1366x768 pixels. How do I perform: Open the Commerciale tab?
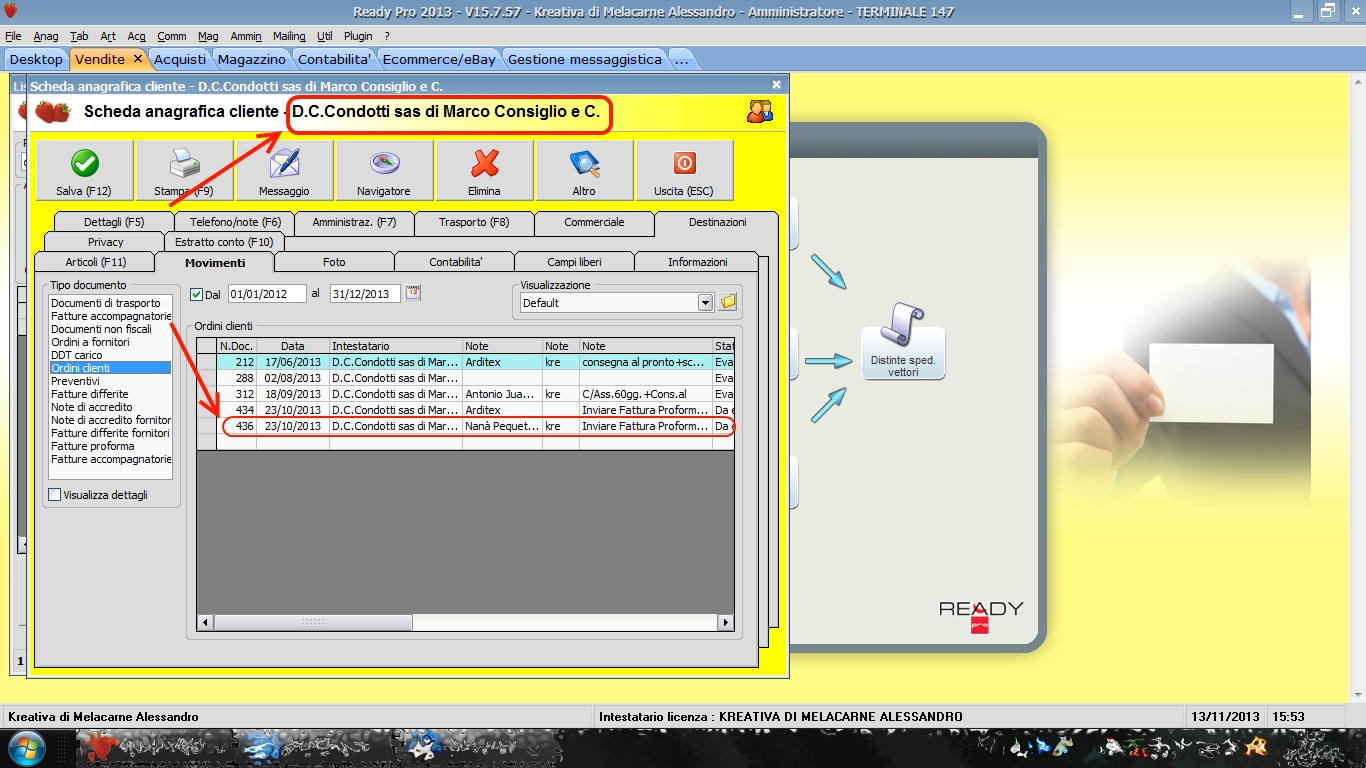(594, 222)
